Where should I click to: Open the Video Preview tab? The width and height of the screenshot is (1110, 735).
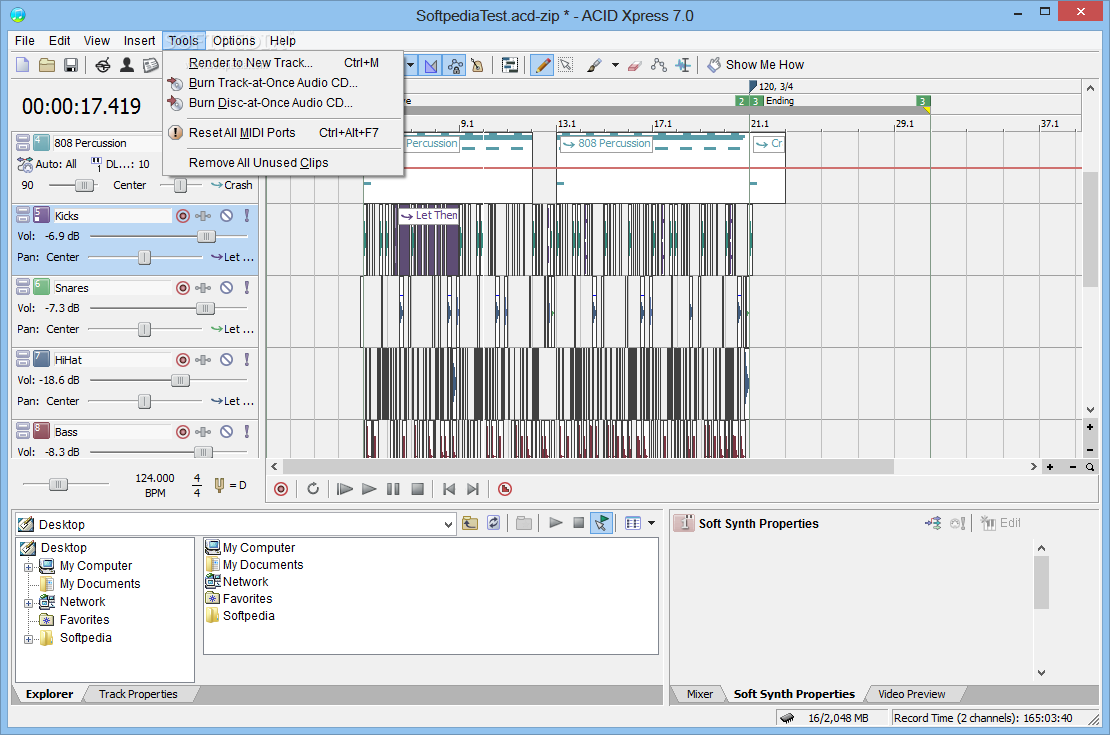[911, 694]
